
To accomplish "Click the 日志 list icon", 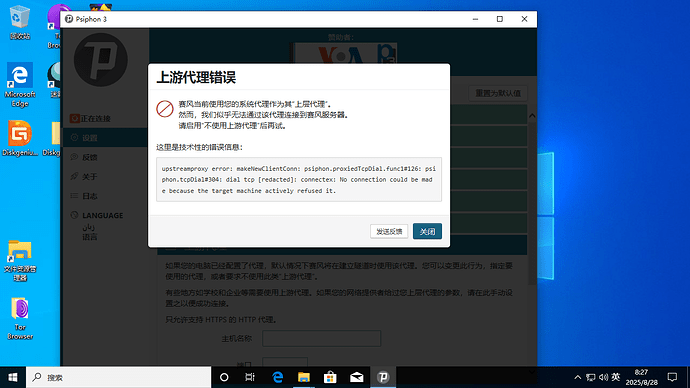I will 74,196.
